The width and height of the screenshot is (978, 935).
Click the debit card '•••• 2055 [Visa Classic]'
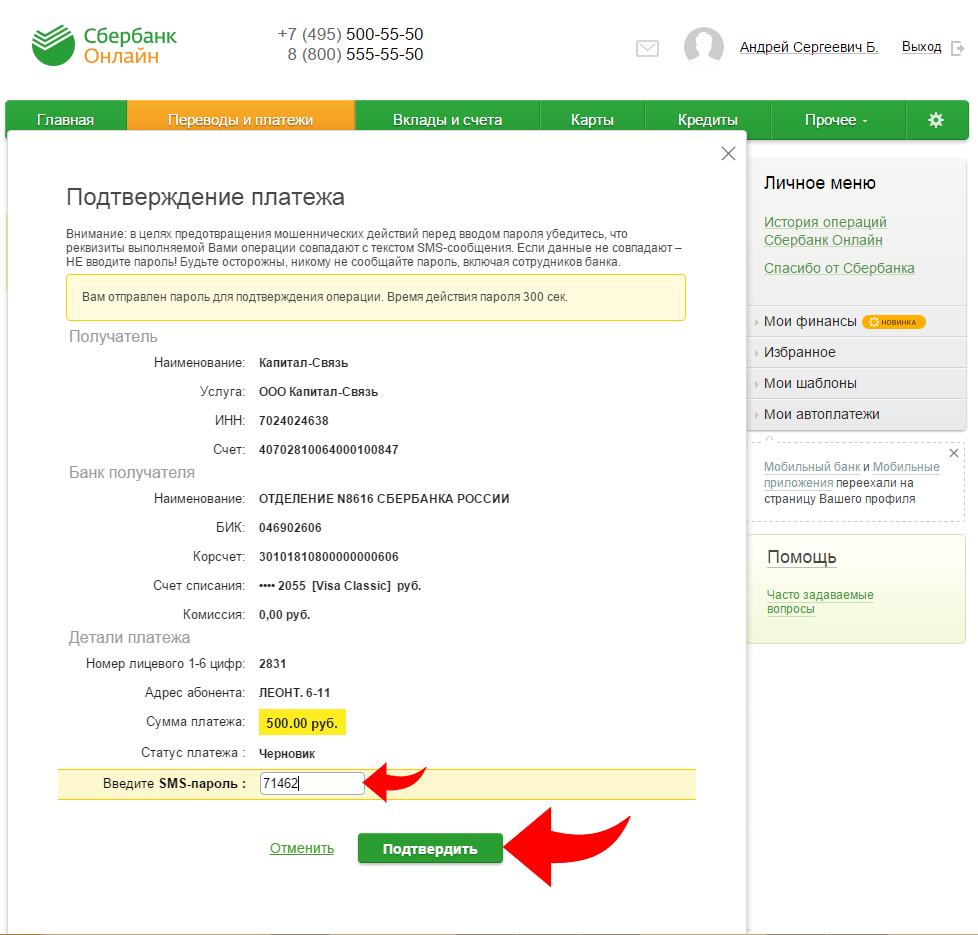[x=325, y=586]
